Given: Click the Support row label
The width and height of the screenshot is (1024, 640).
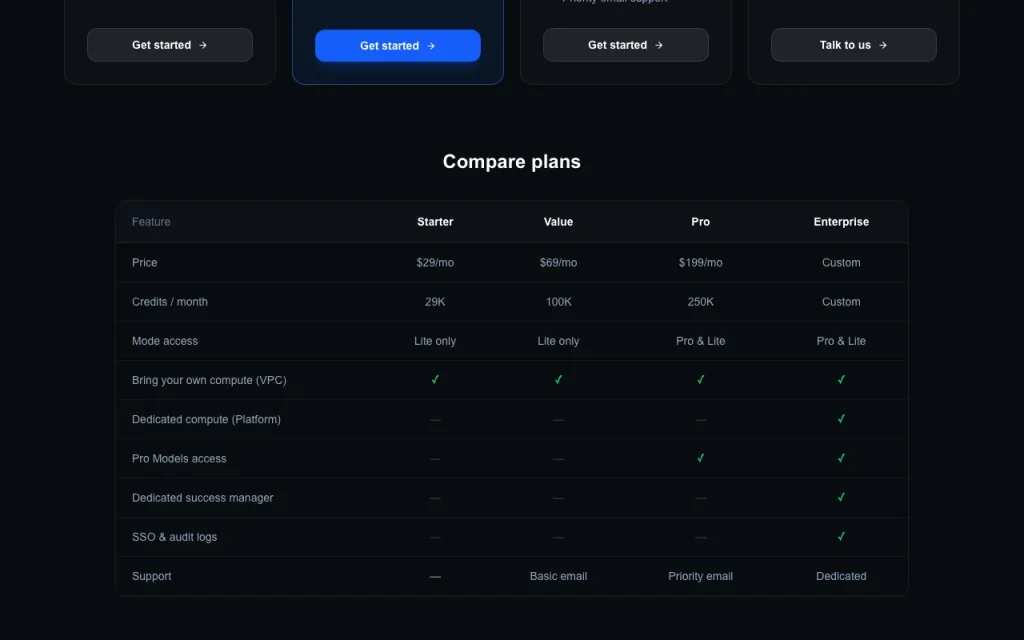Looking at the screenshot, I should [152, 576].
